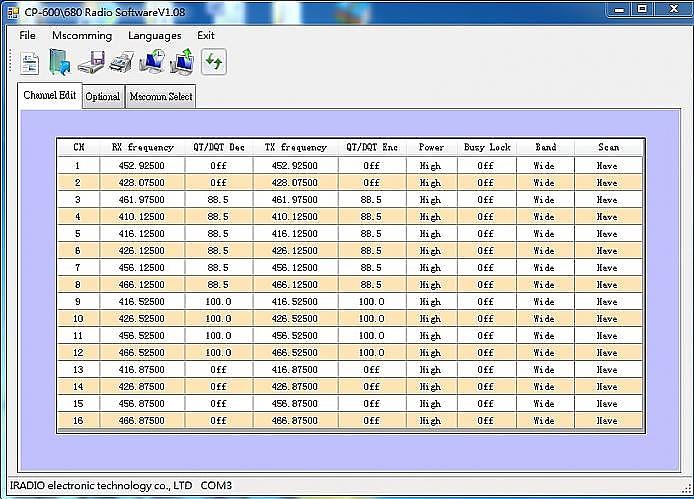Select row number 16 in CH column

[78, 421]
